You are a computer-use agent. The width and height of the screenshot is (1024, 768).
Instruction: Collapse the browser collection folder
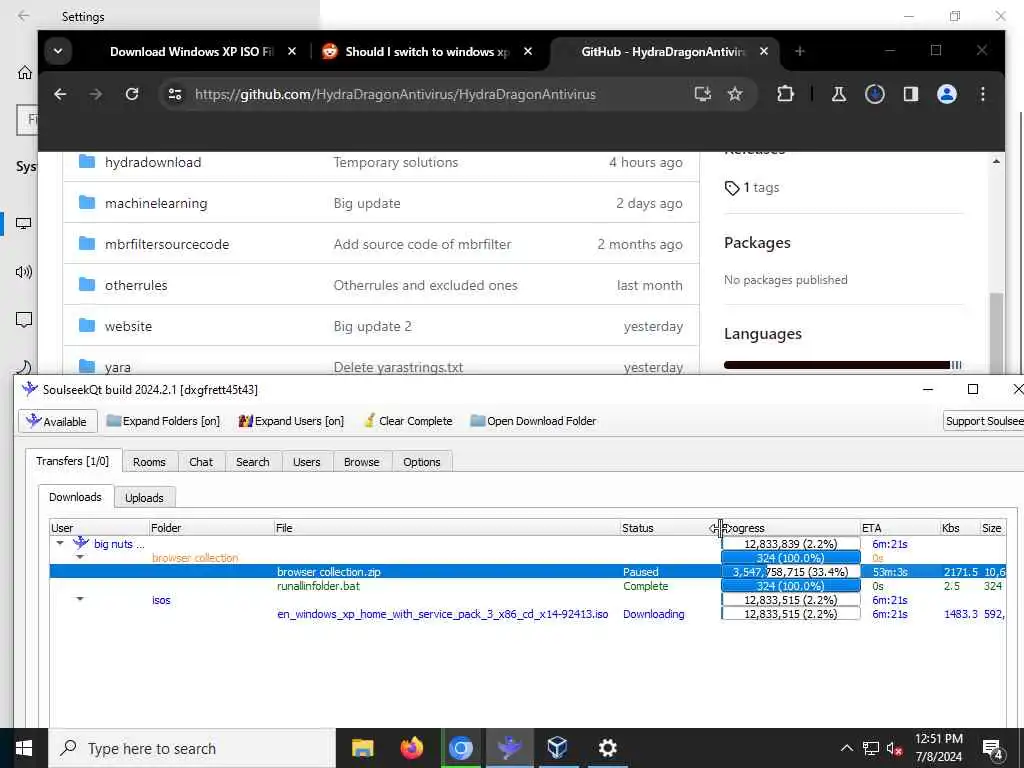80,557
